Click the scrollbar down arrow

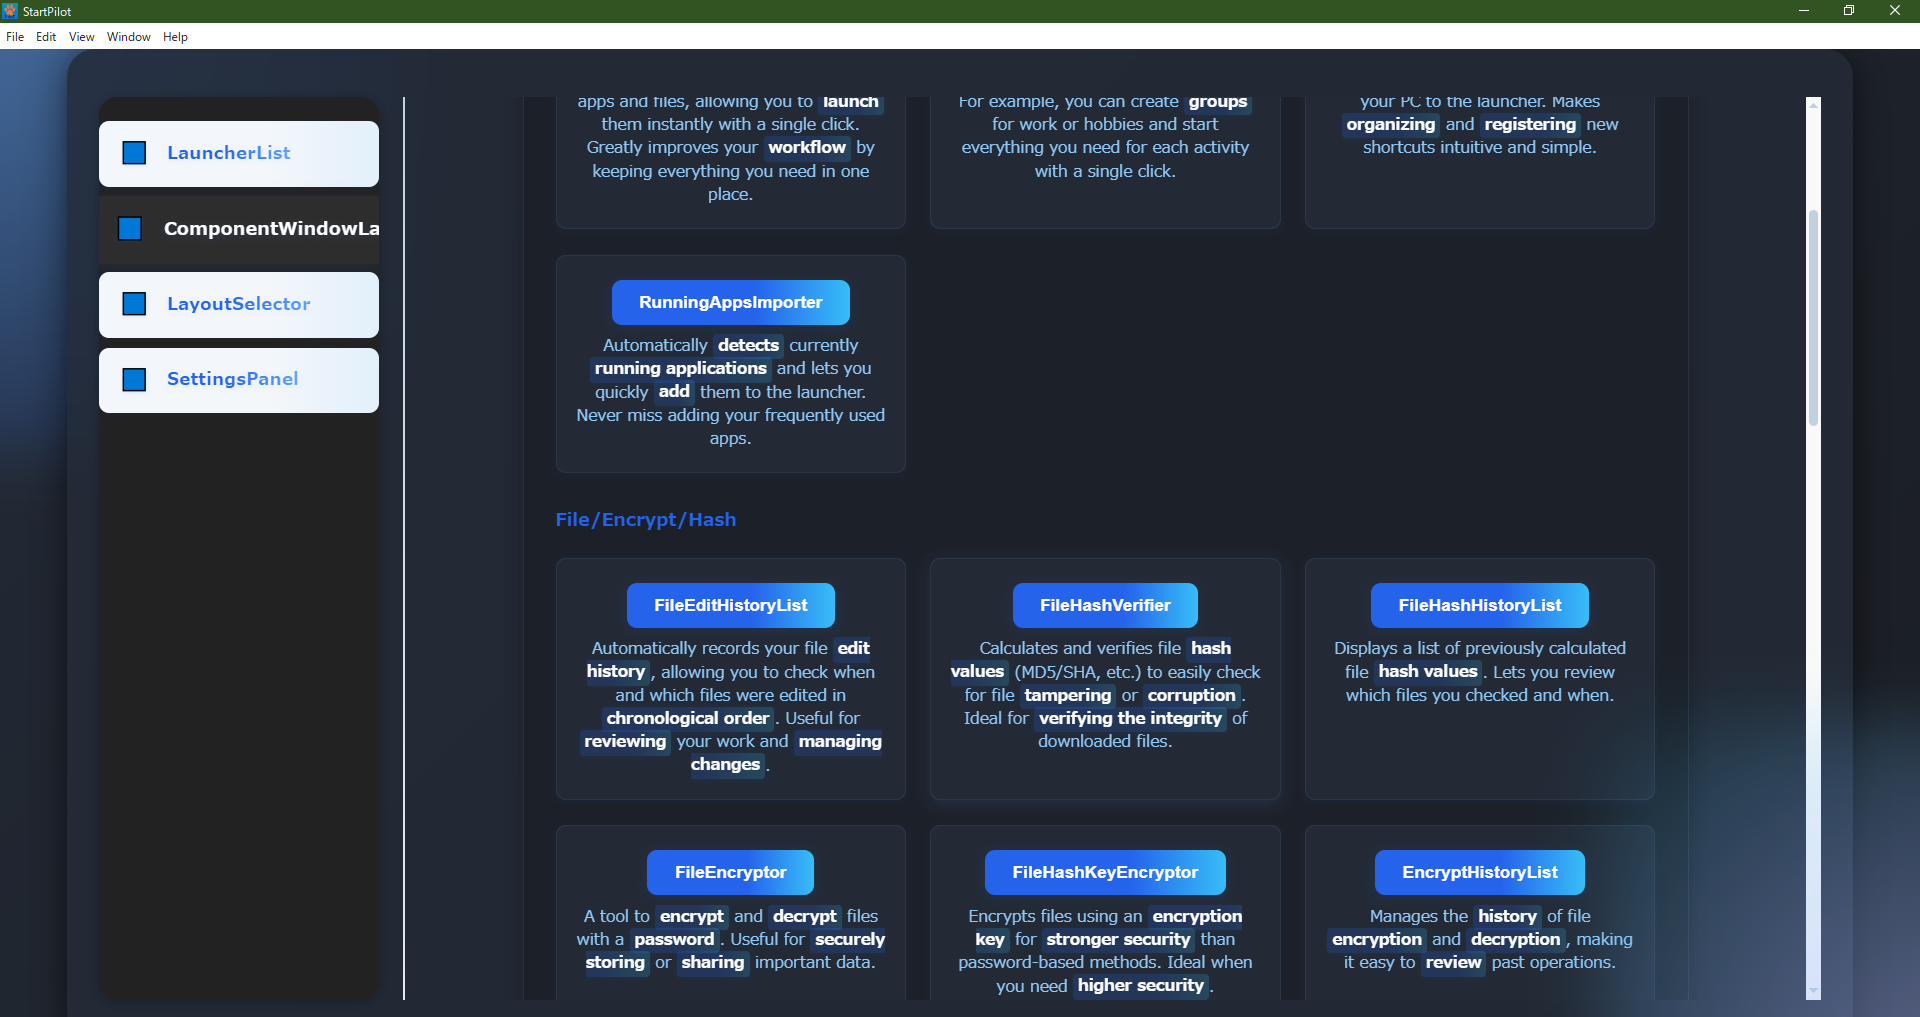tap(1813, 991)
